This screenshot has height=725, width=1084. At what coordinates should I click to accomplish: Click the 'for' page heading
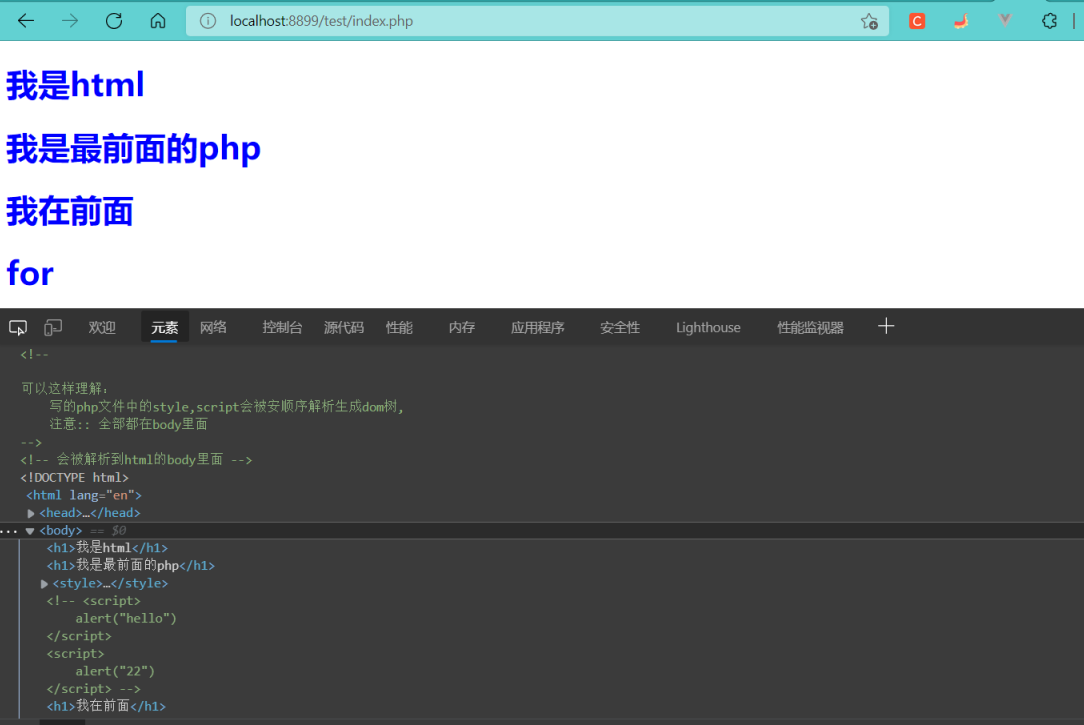point(30,273)
